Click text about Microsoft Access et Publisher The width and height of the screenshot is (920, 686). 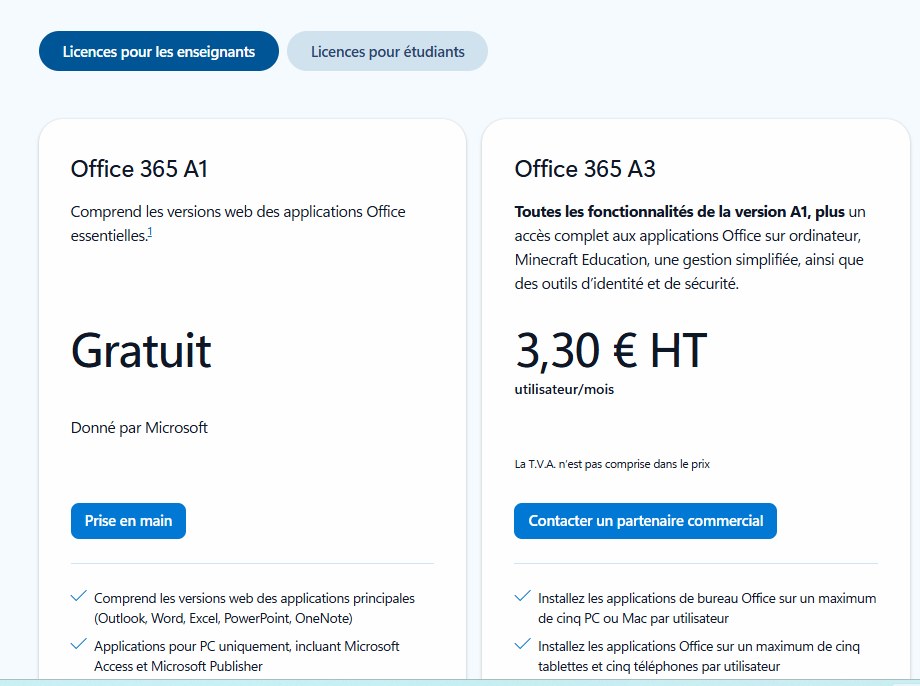click(246, 656)
